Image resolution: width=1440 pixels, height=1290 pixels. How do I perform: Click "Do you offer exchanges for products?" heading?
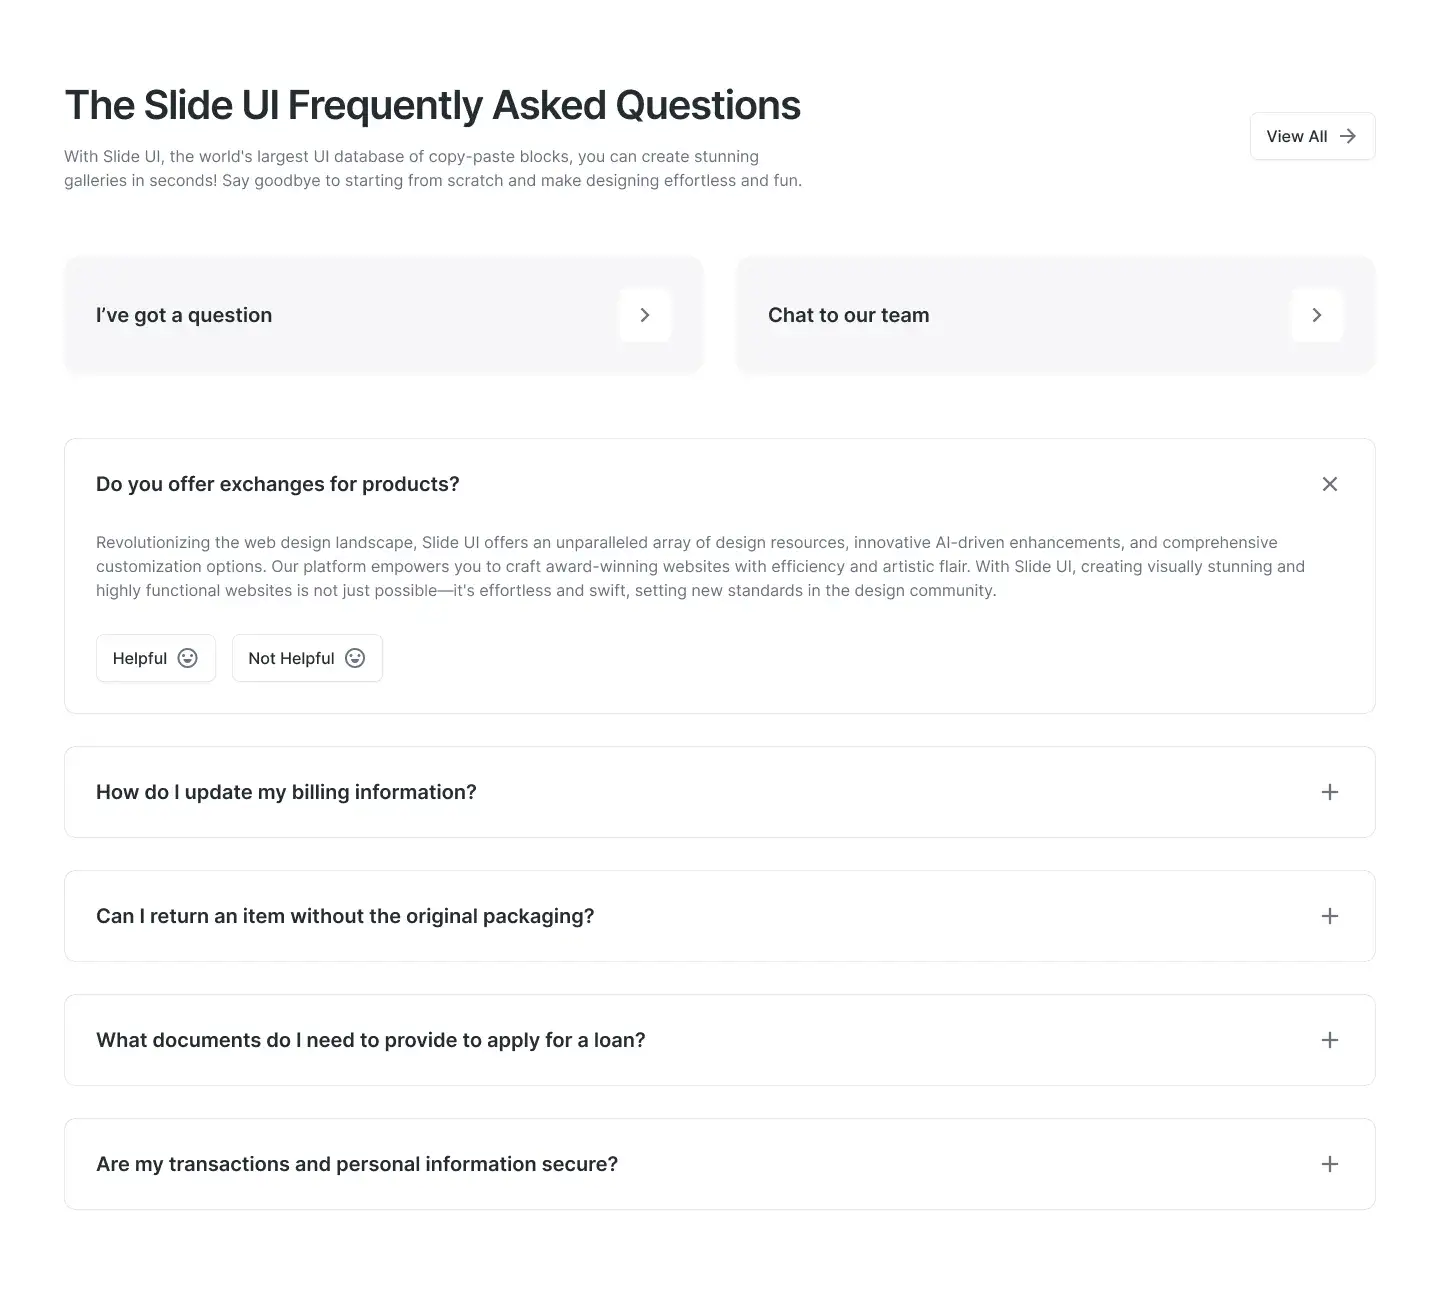click(x=278, y=484)
